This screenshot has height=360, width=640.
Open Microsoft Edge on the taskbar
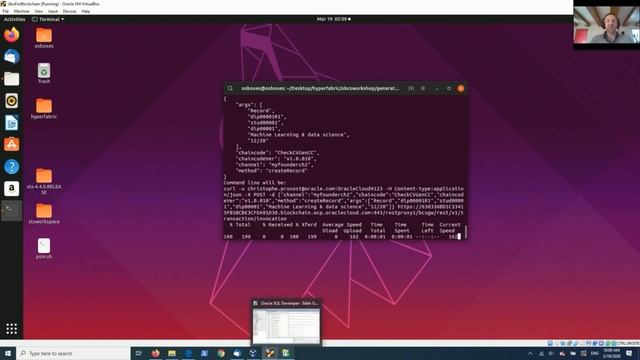click(188, 353)
